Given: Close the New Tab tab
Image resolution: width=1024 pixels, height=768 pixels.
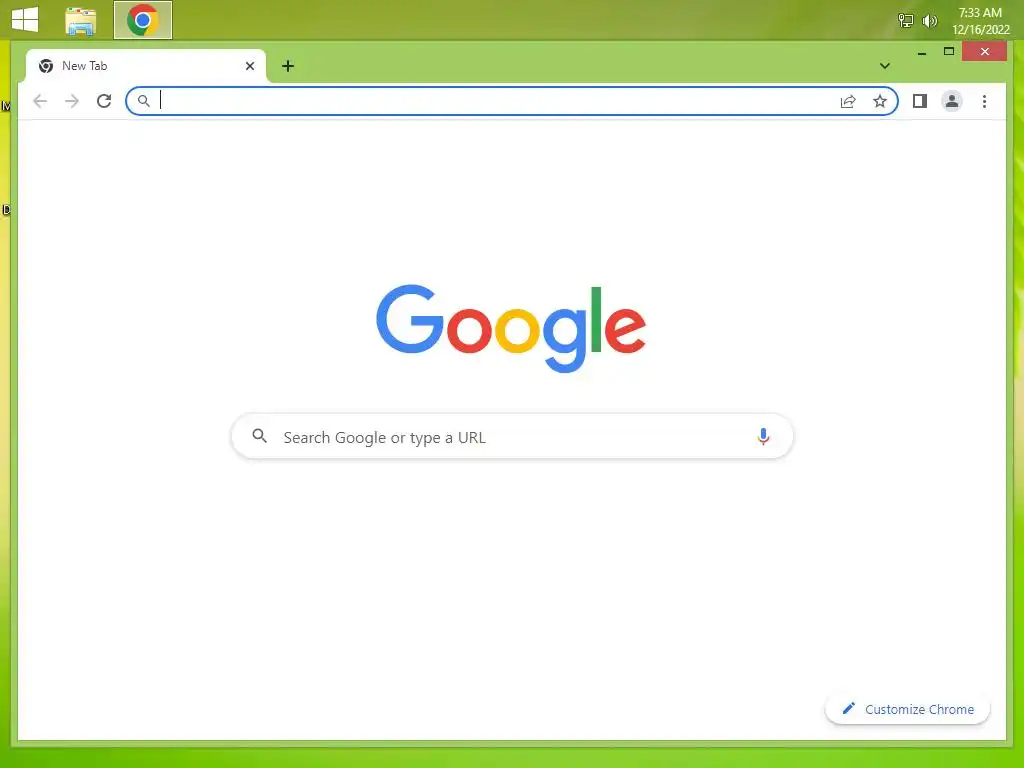Looking at the screenshot, I should (249, 66).
